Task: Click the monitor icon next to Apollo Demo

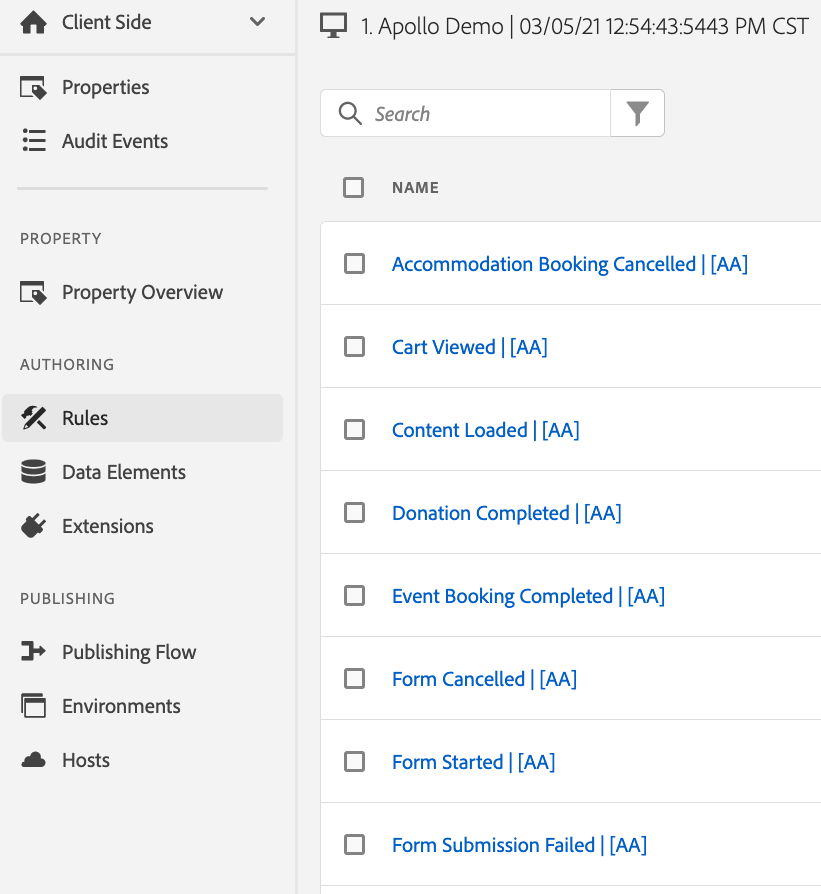Action: (333, 26)
